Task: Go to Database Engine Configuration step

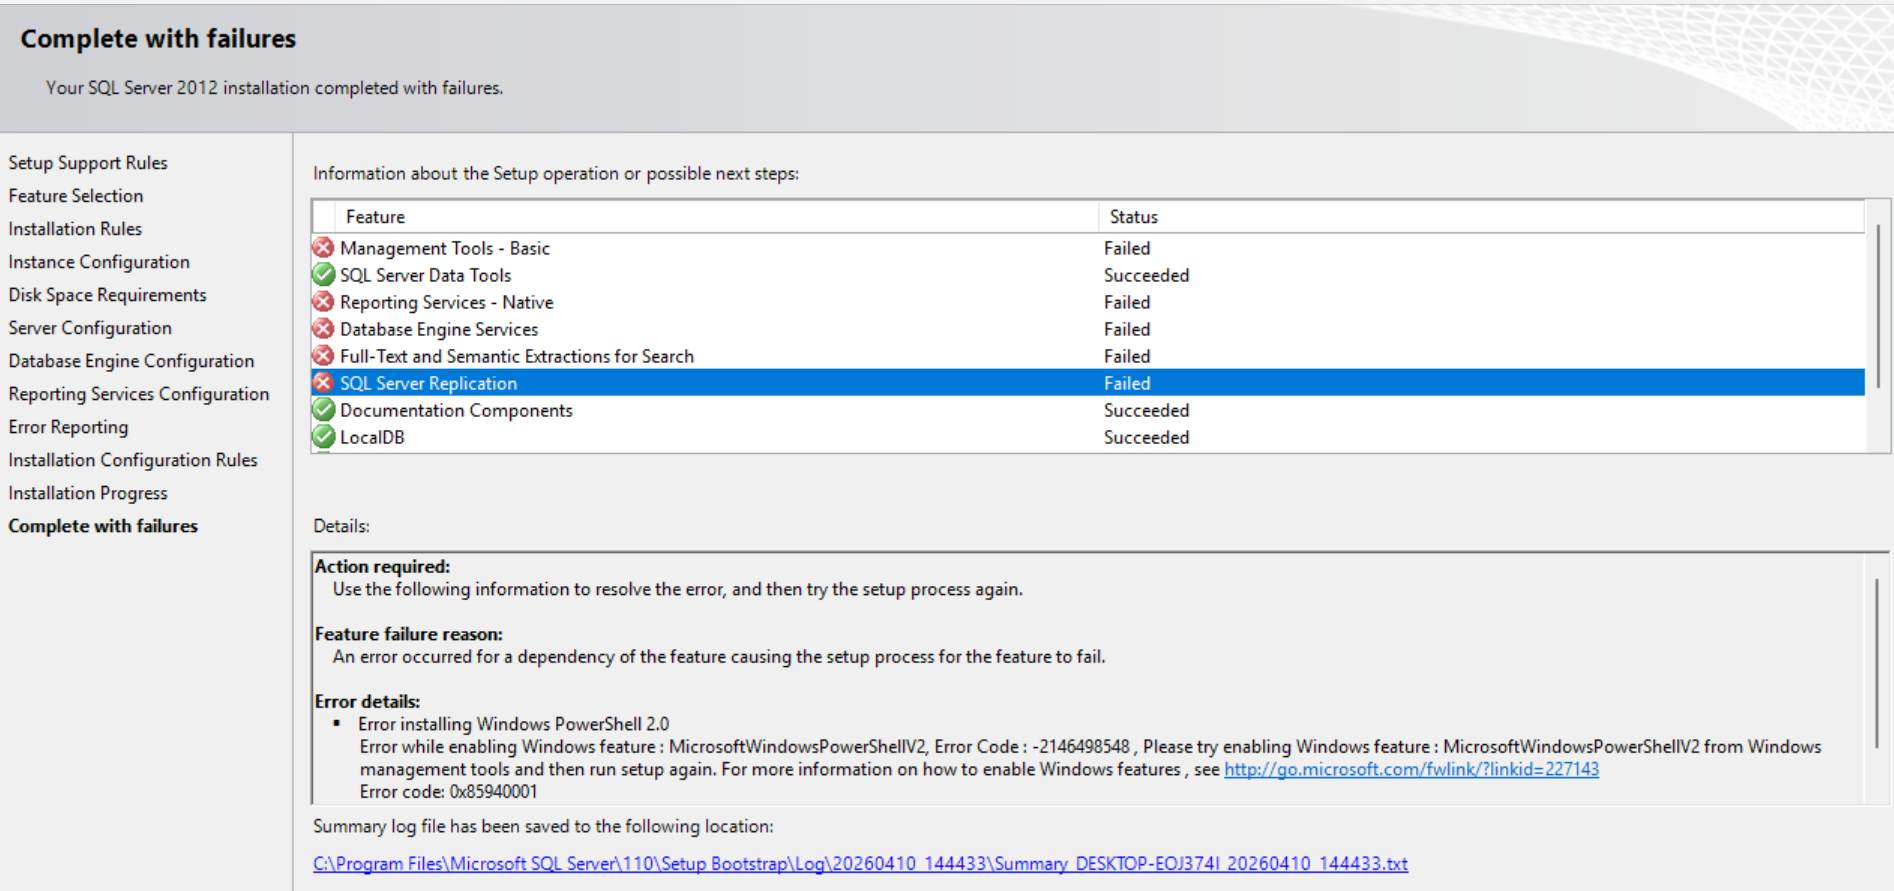Action: [131, 361]
